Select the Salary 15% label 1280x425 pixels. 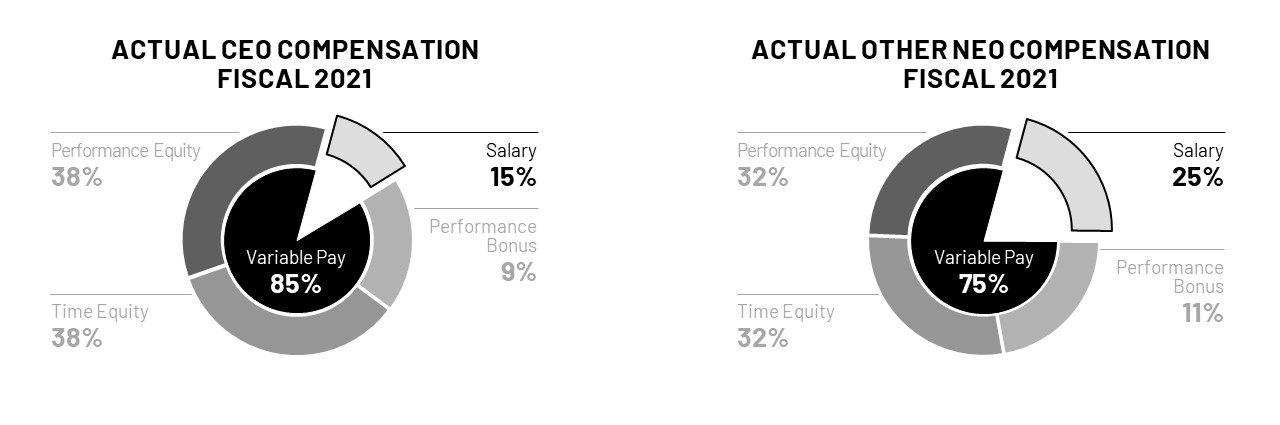pos(510,165)
